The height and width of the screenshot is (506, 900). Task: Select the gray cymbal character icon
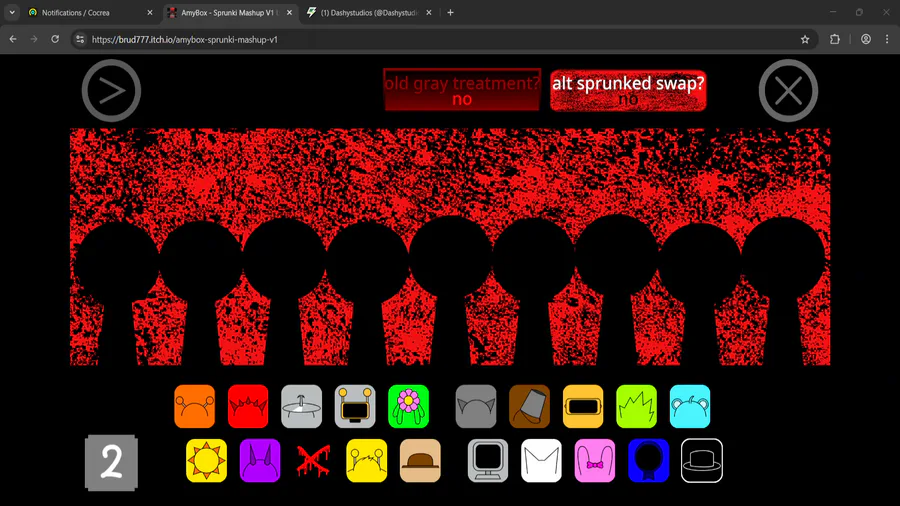(301, 406)
